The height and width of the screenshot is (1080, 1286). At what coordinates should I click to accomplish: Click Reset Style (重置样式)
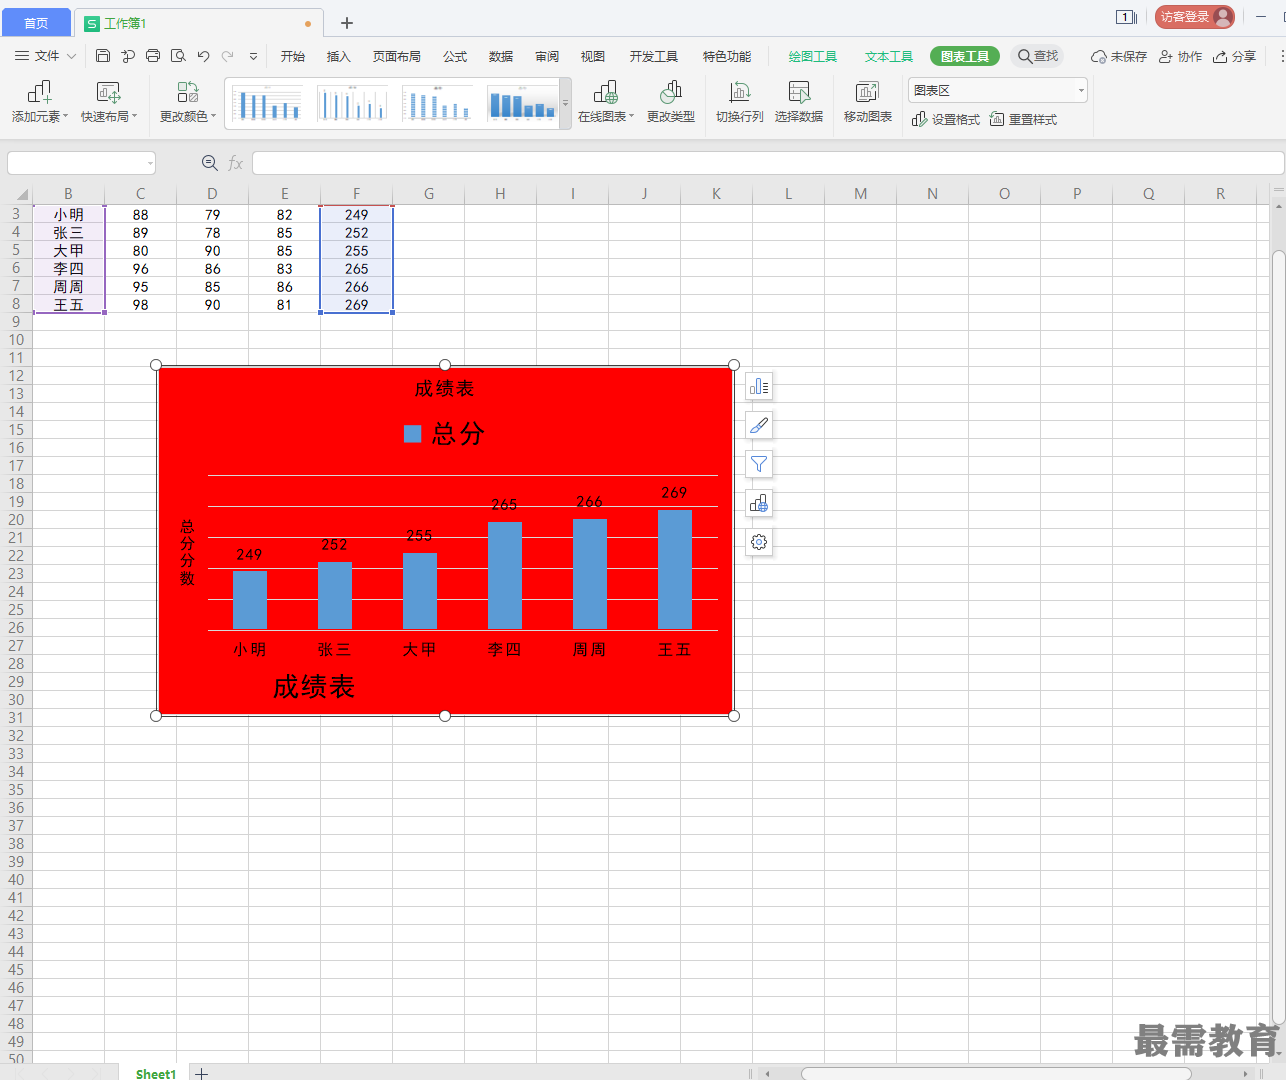pyautogui.click(x=1023, y=119)
